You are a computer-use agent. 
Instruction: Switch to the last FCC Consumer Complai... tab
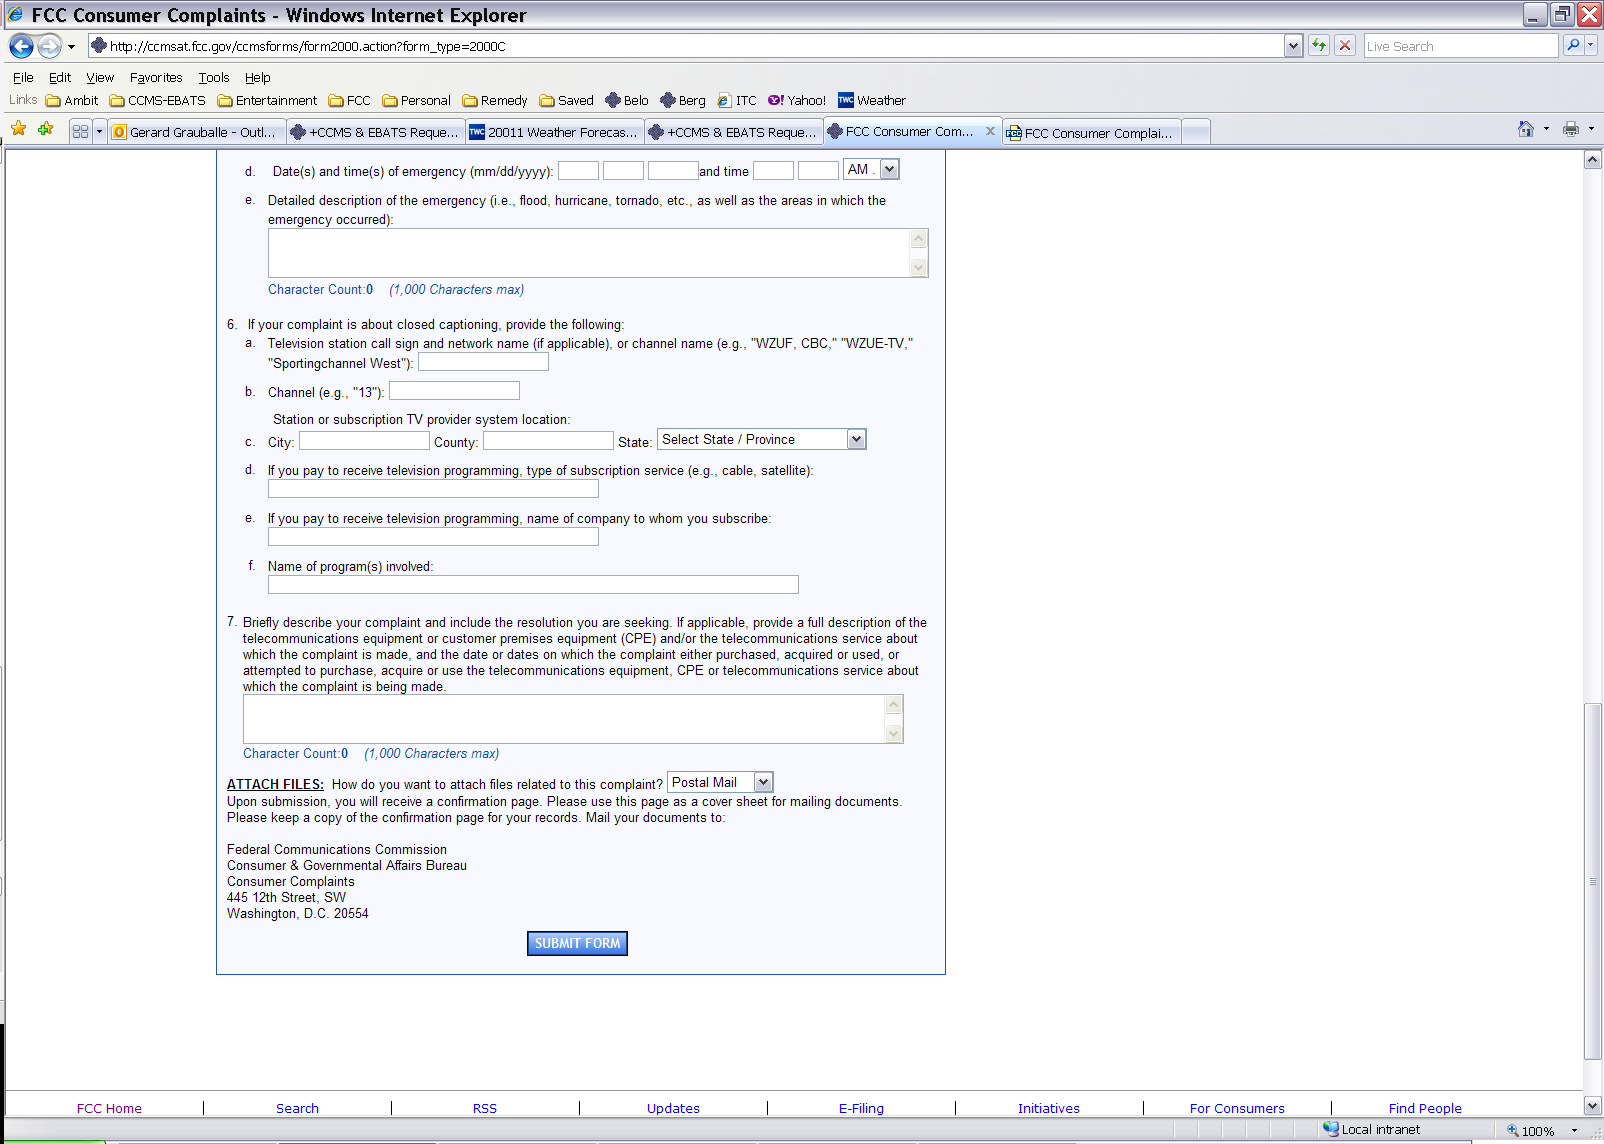click(1092, 133)
